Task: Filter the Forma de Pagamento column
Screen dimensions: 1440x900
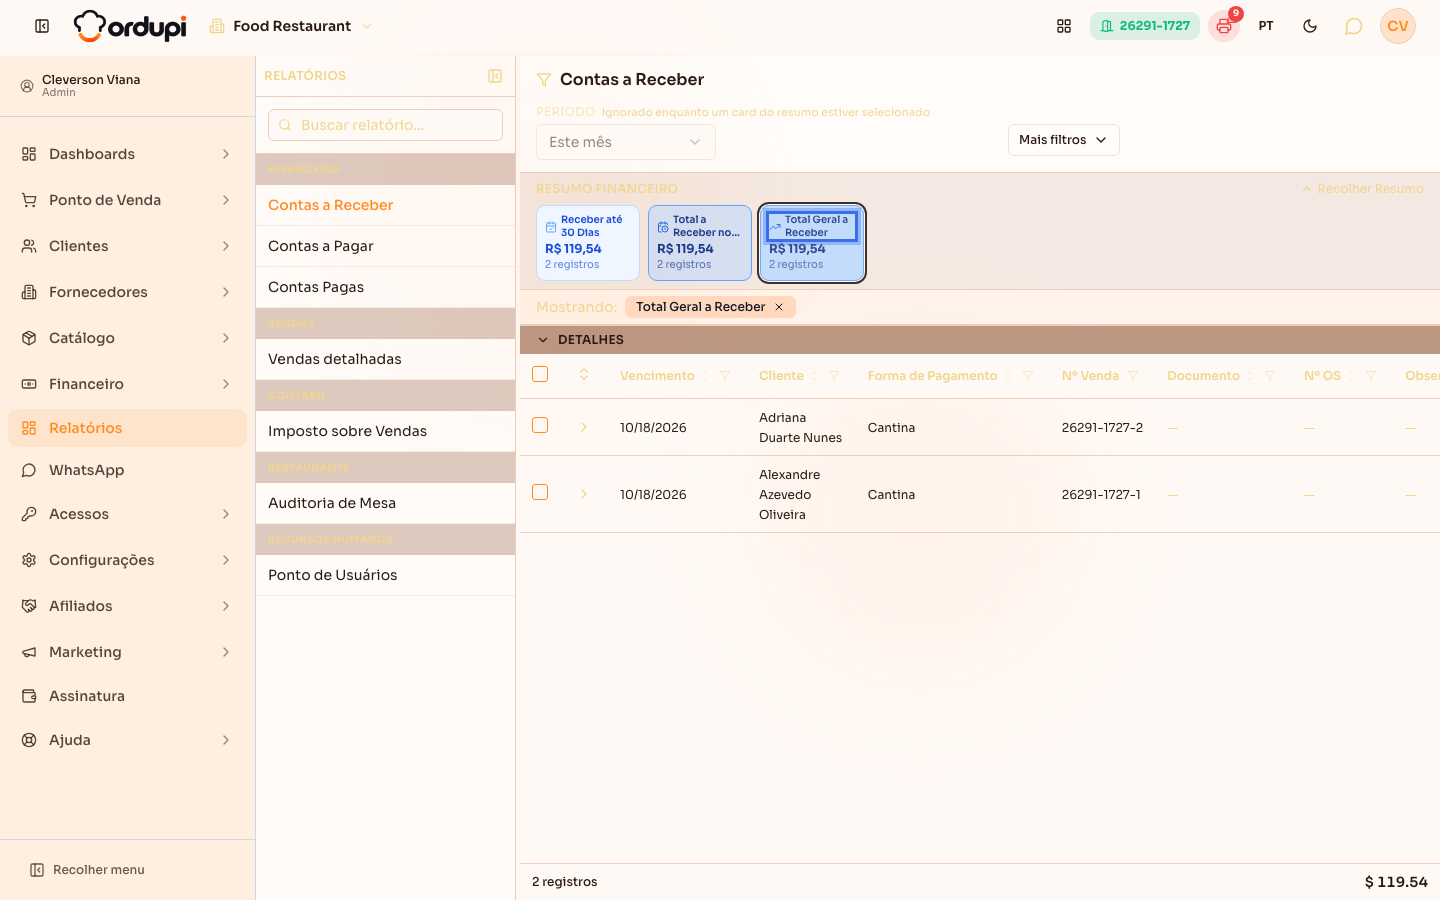Action: click(1028, 376)
